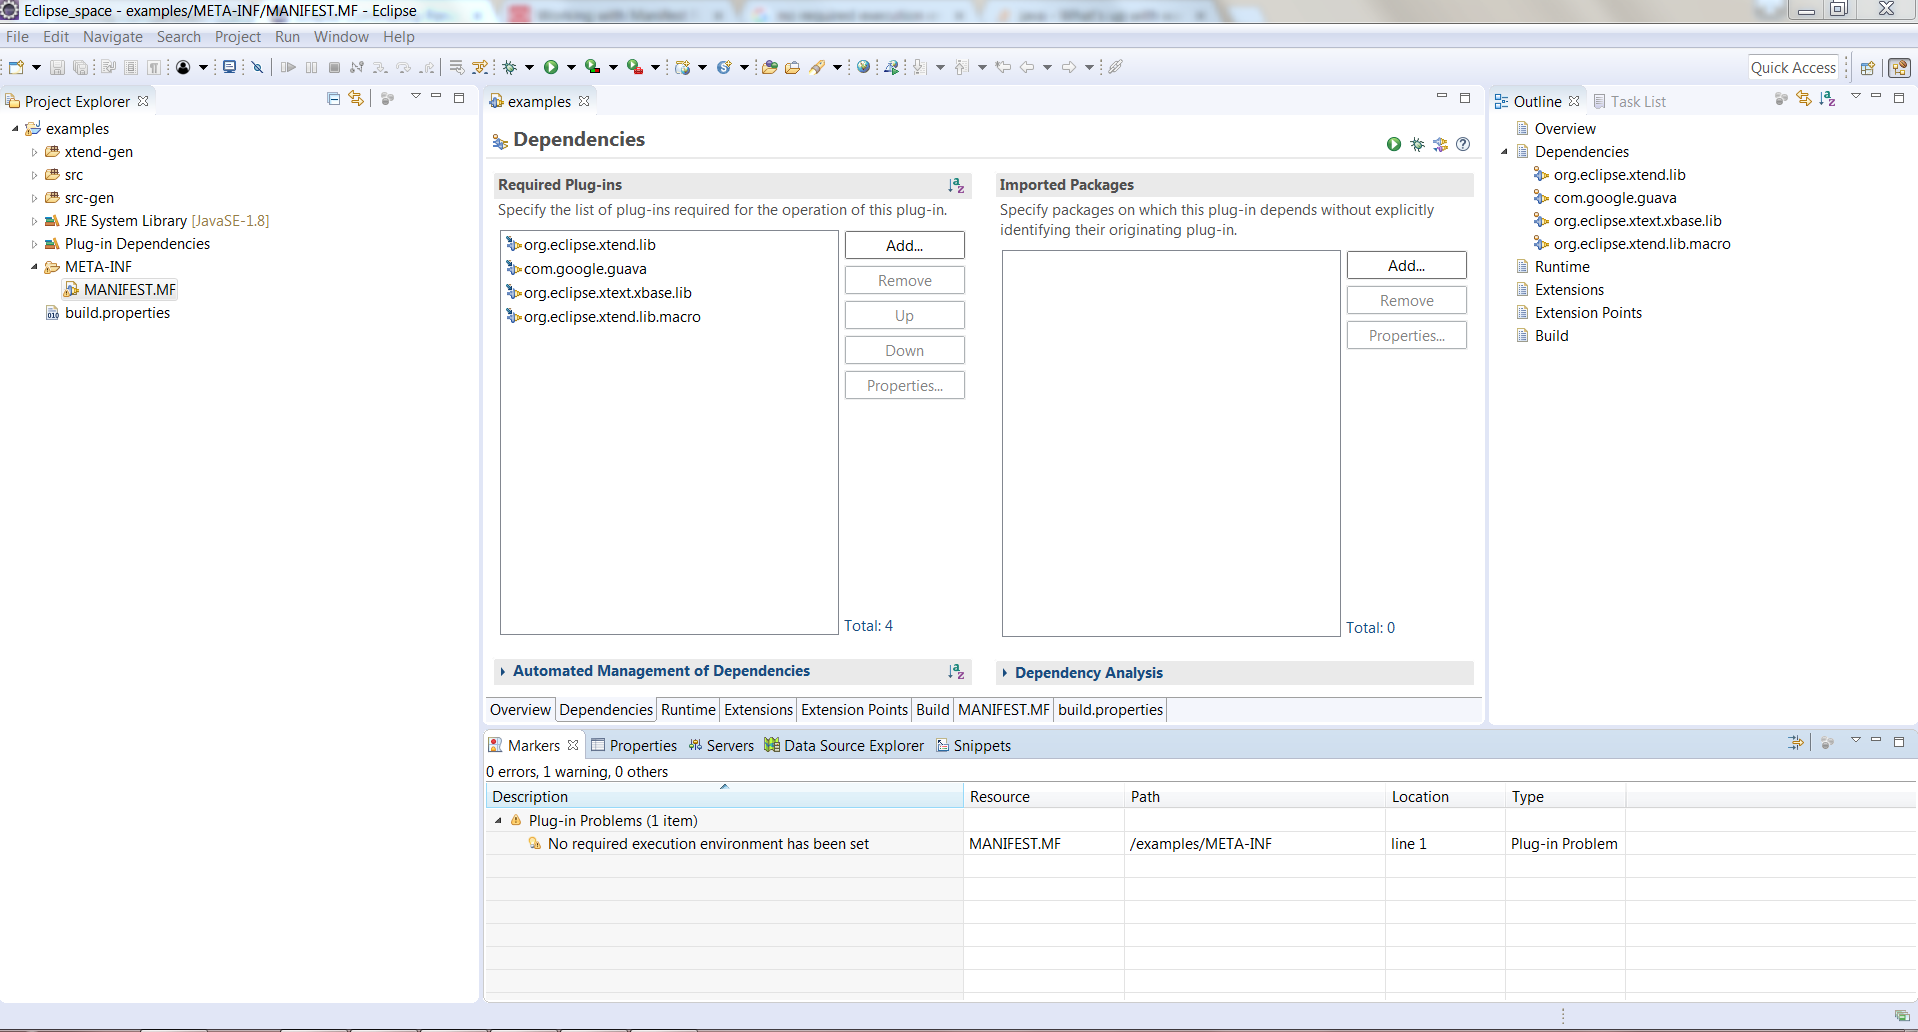Open the Run menu
This screenshot has height=1032, width=1918.
287,37
